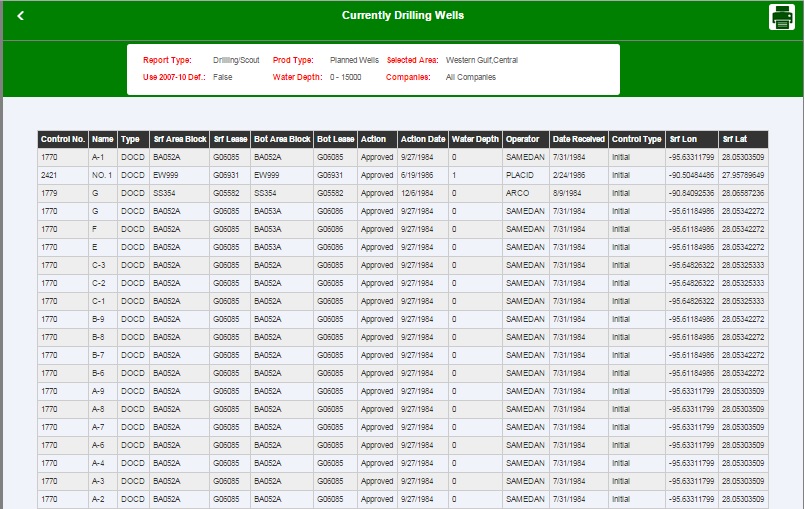The width and height of the screenshot is (805, 509).
Task: Click the Water Depth value 1 cell
Action: coord(475,175)
